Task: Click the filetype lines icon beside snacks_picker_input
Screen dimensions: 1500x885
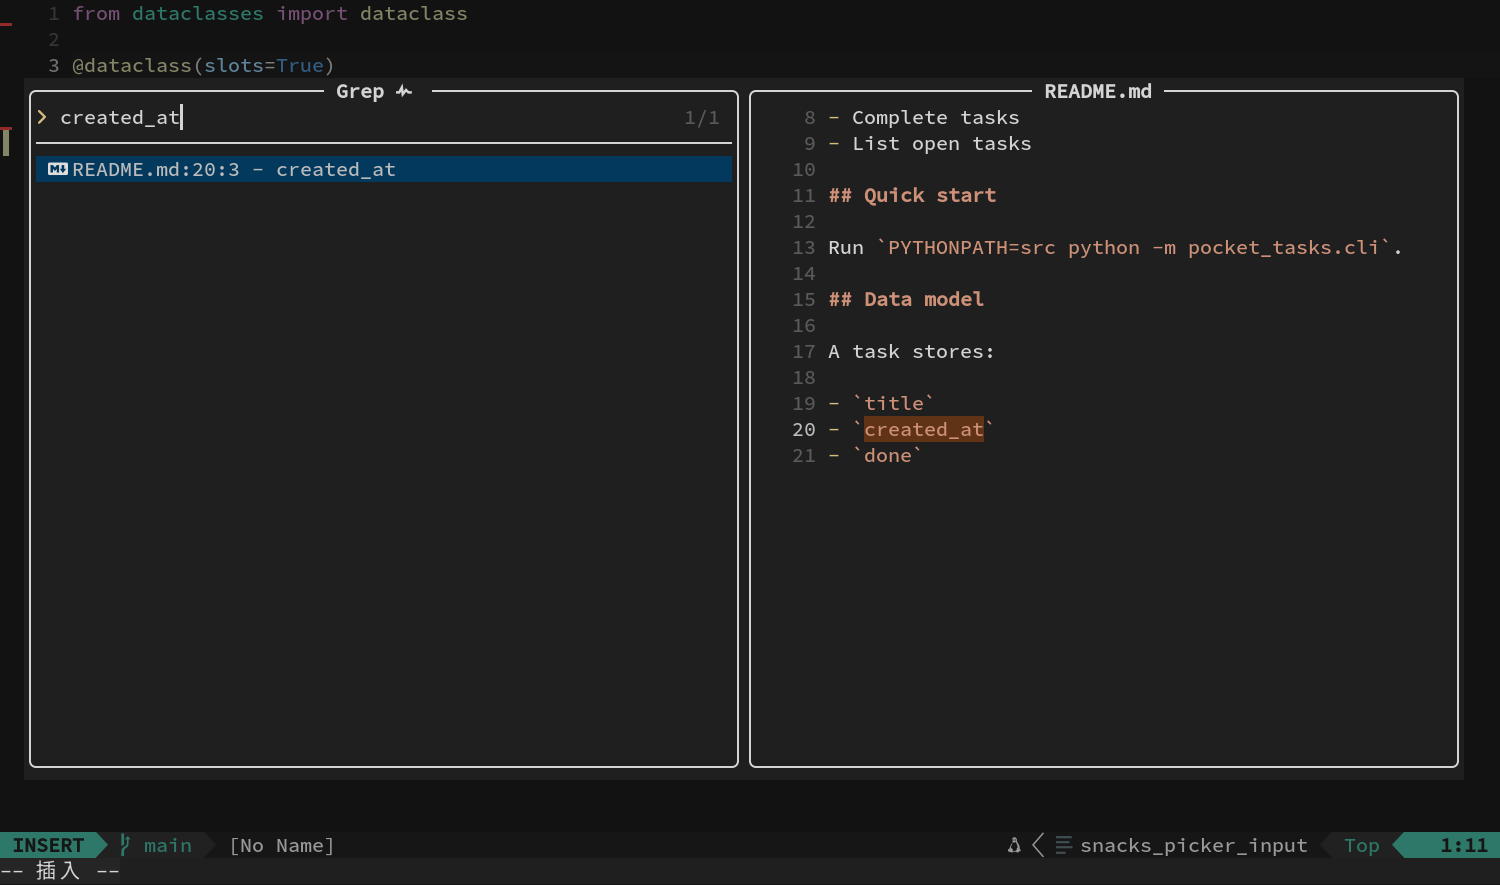Action: (1064, 845)
